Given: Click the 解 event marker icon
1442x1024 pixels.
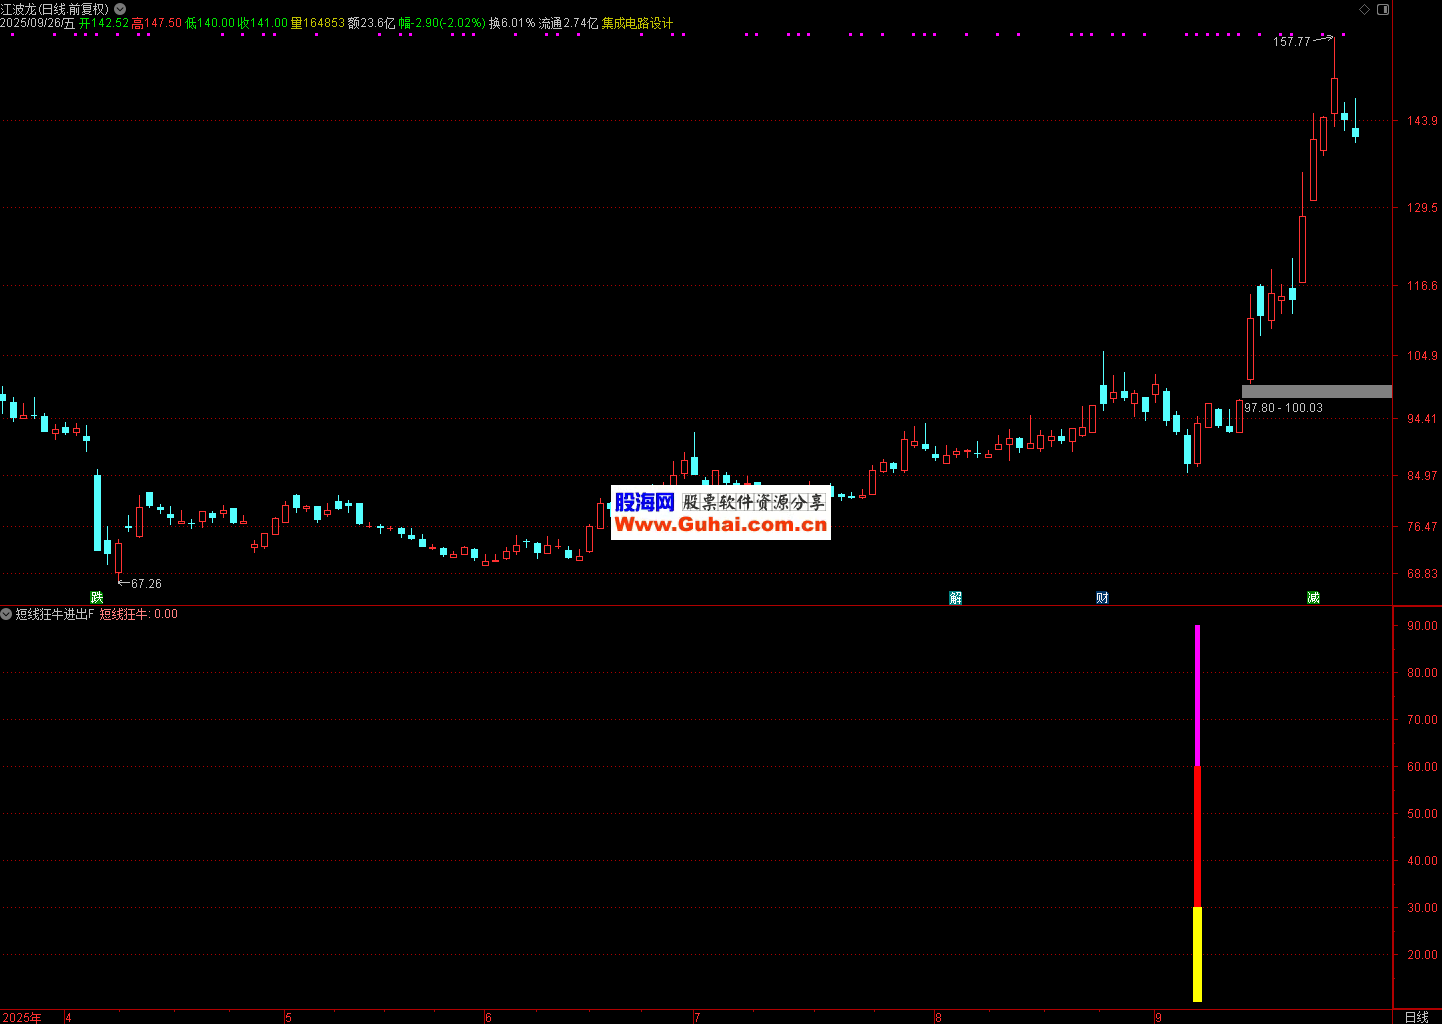Looking at the screenshot, I should [956, 598].
